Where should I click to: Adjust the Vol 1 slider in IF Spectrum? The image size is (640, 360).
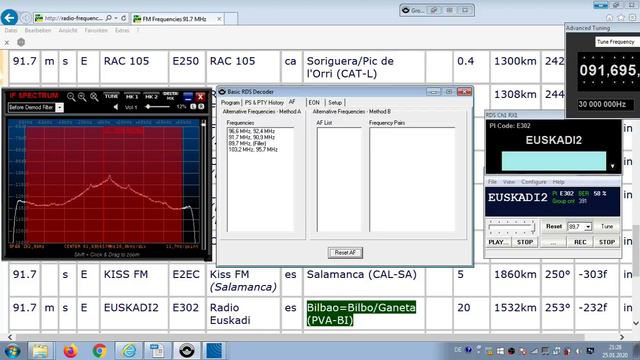158,107
